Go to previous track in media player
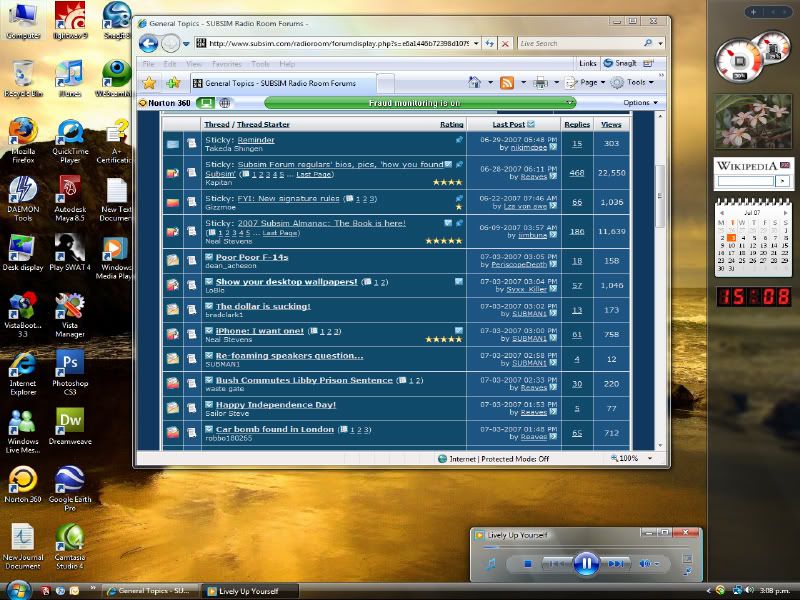Screen dimensions: 800x600 click(556, 564)
